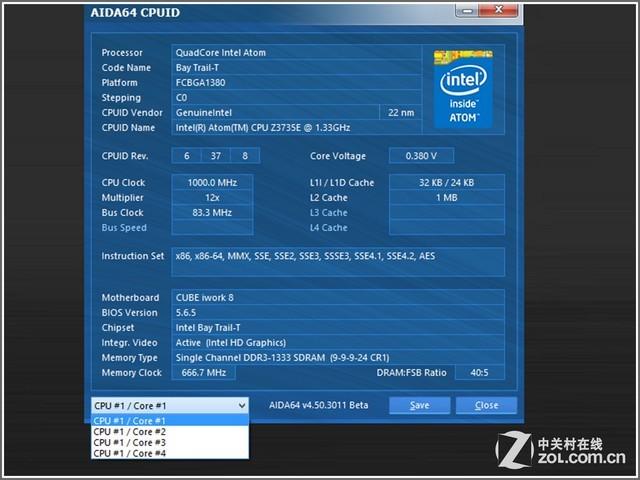Screen dimensions: 640x480
Task: Click platform value FCBGA1380
Action: tap(296, 83)
